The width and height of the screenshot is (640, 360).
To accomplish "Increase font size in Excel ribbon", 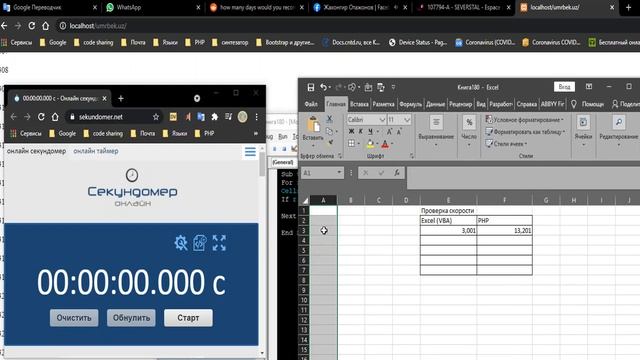I will (389, 131).
